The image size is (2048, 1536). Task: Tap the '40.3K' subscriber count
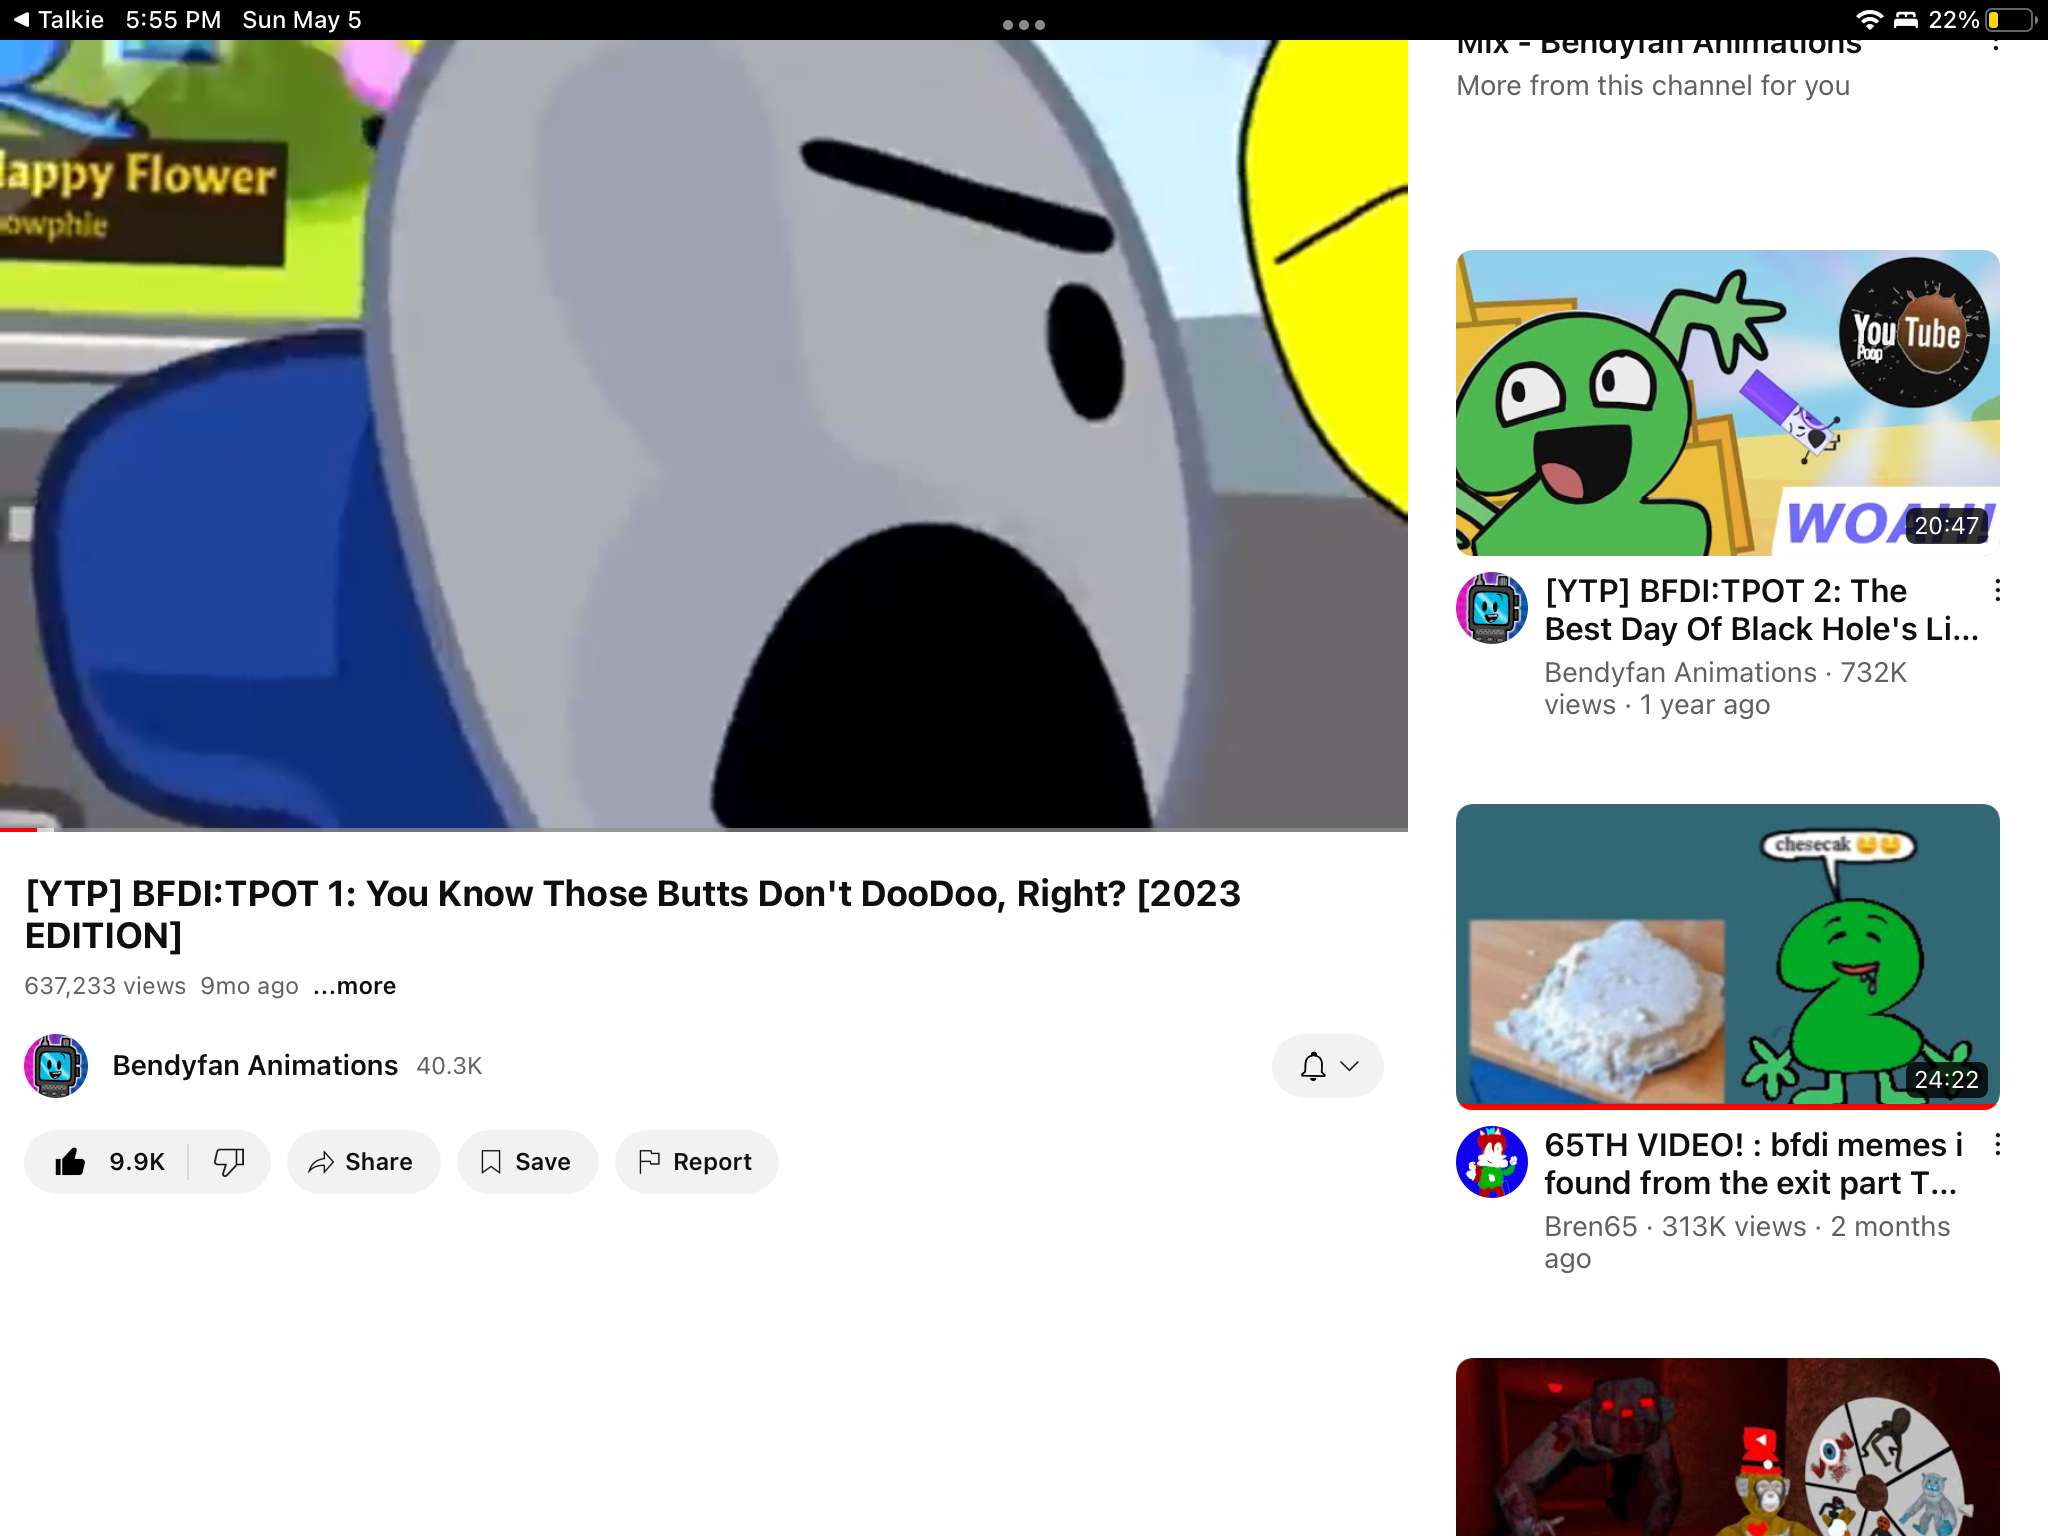[x=449, y=1066]
